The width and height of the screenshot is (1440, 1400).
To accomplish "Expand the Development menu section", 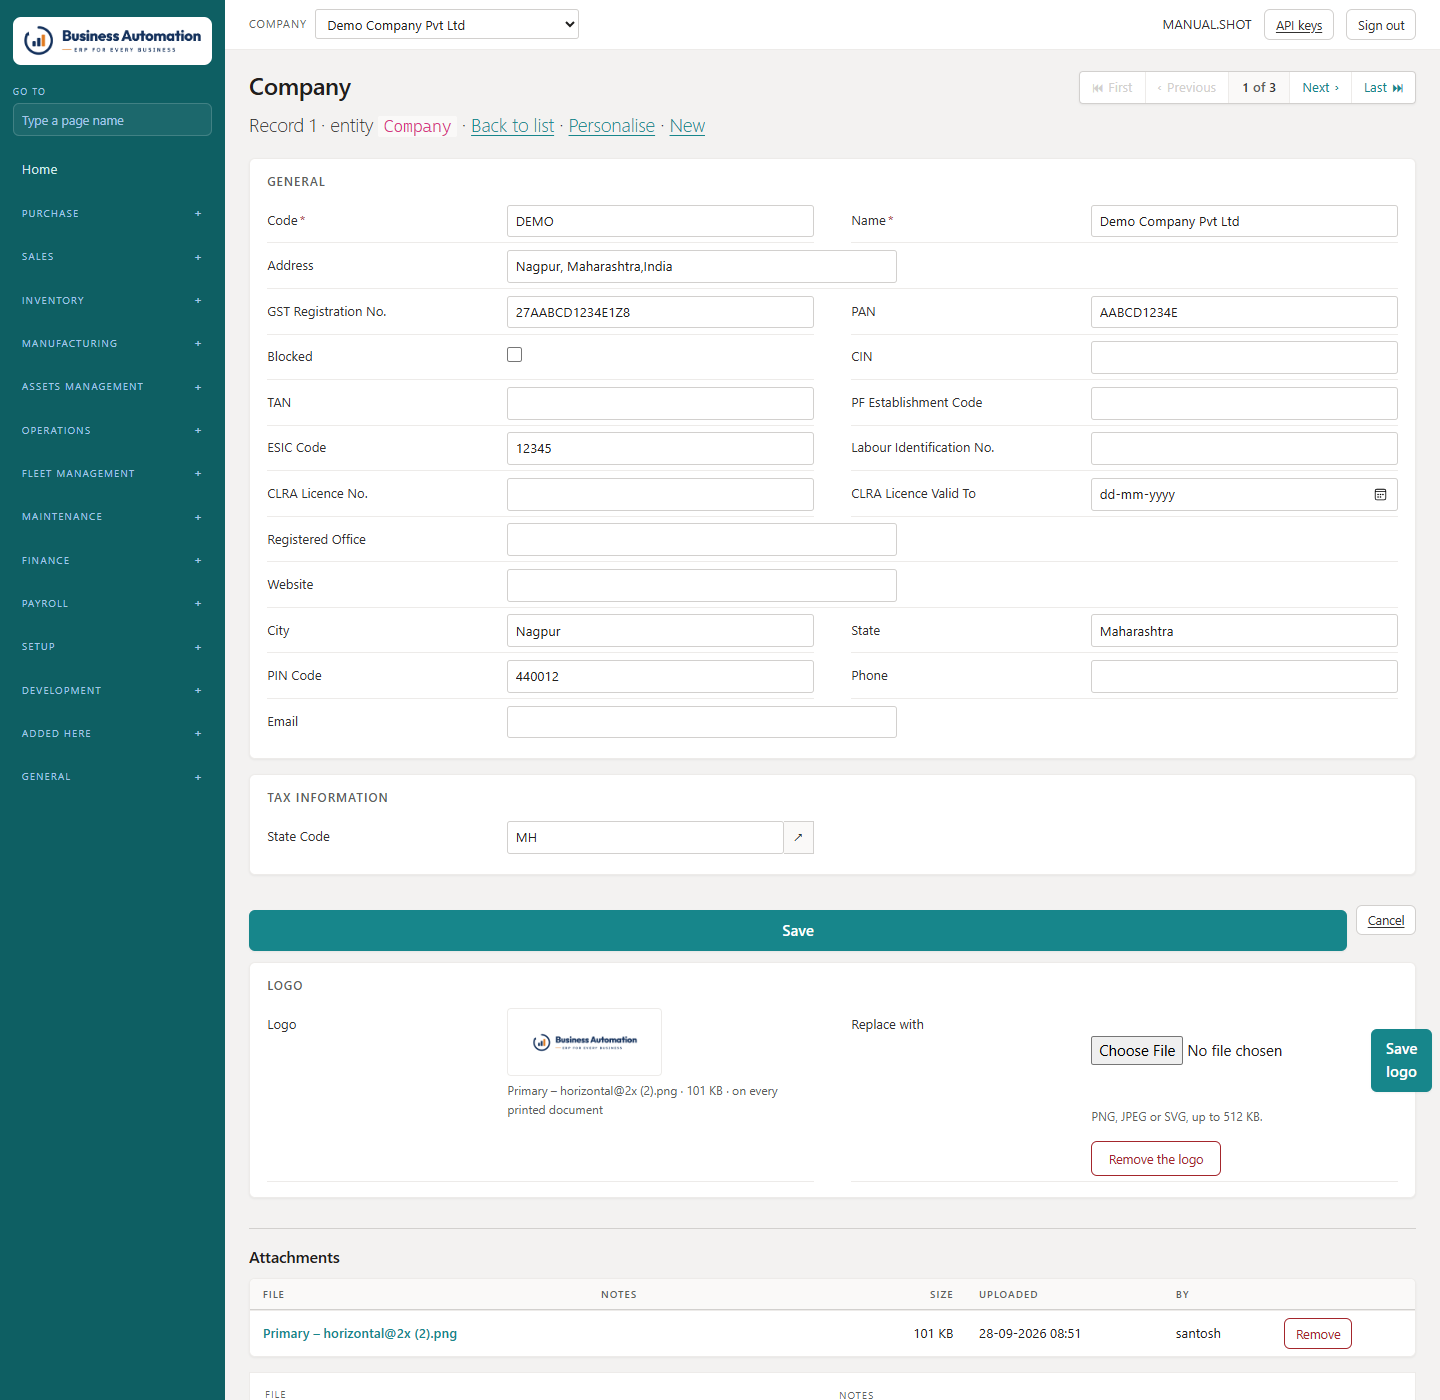I will tap(112, 690).
